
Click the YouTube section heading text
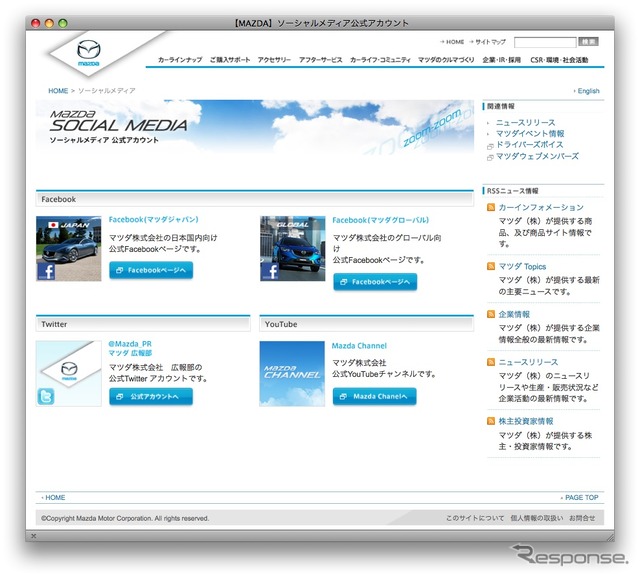coord(281,324)
